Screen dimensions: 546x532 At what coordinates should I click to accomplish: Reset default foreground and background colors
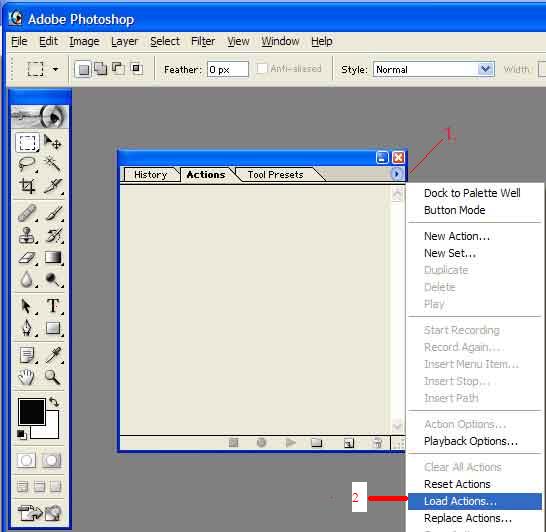pyautogui.click(x=22, y=434)
